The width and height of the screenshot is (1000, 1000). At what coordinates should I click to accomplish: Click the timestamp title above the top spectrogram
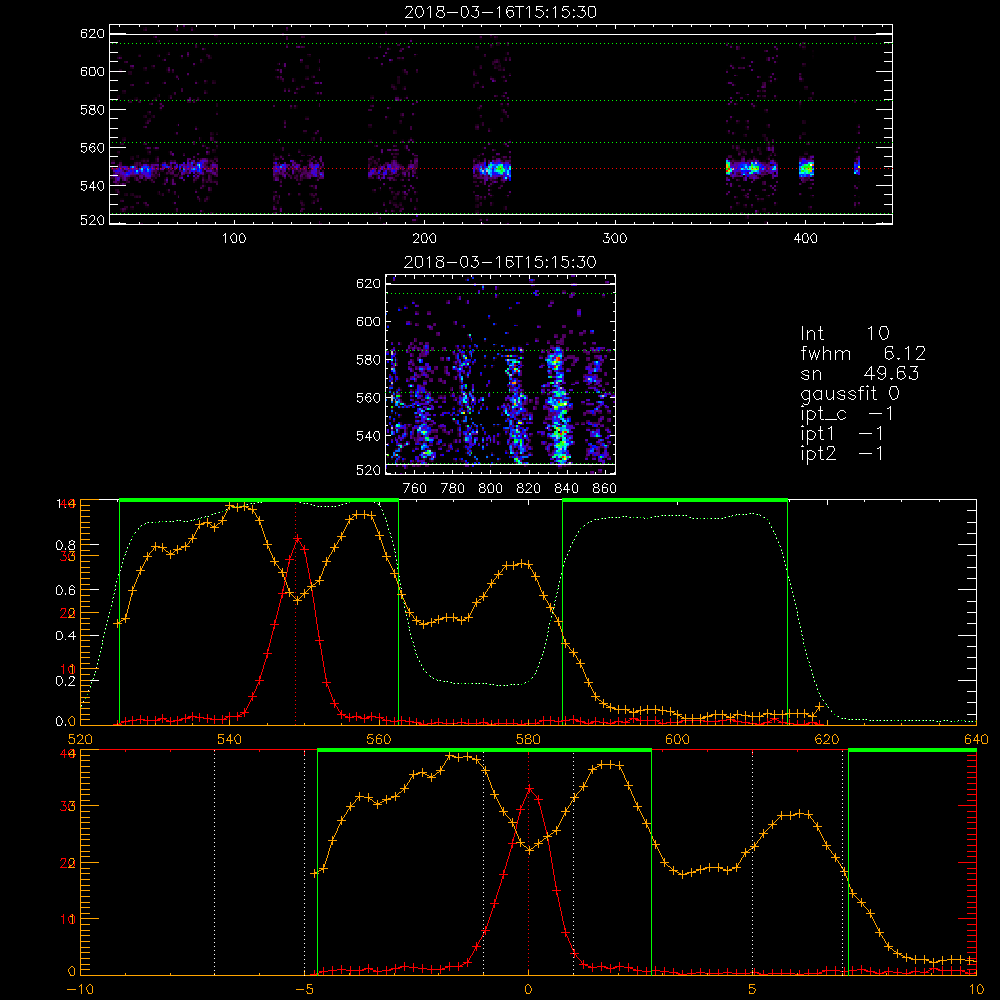point(501,12)
